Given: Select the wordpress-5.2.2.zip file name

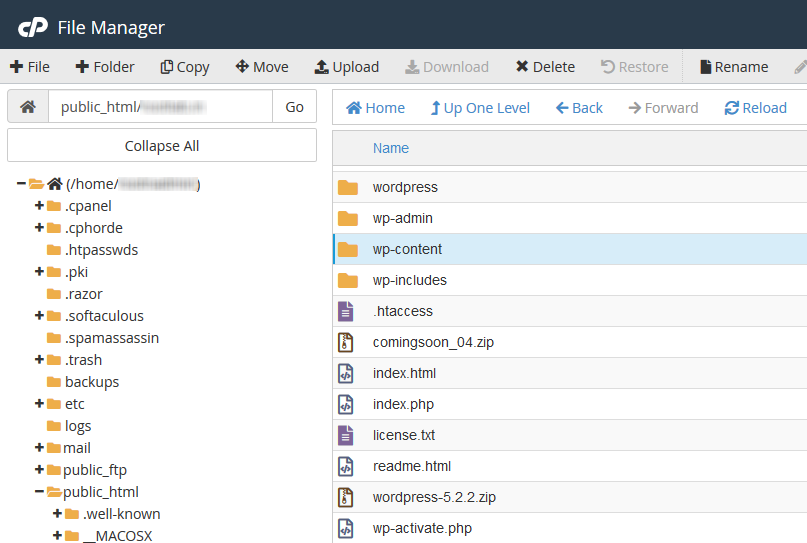Looking at the screenshot, I should click(x=434, y=497).
